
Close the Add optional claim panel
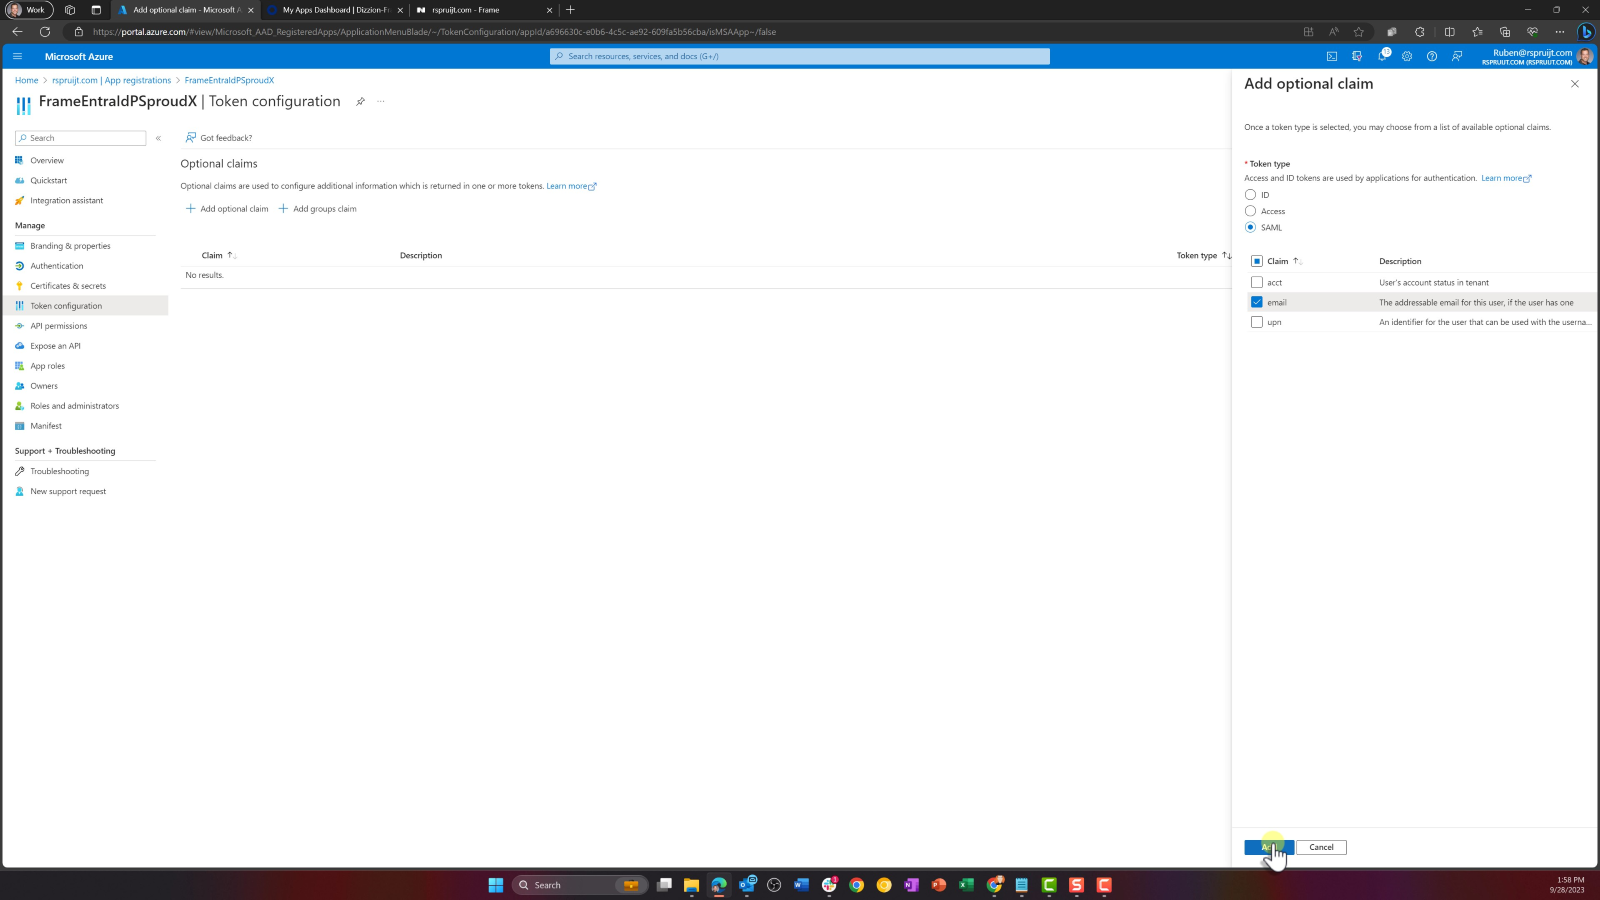coord(1574,84)
